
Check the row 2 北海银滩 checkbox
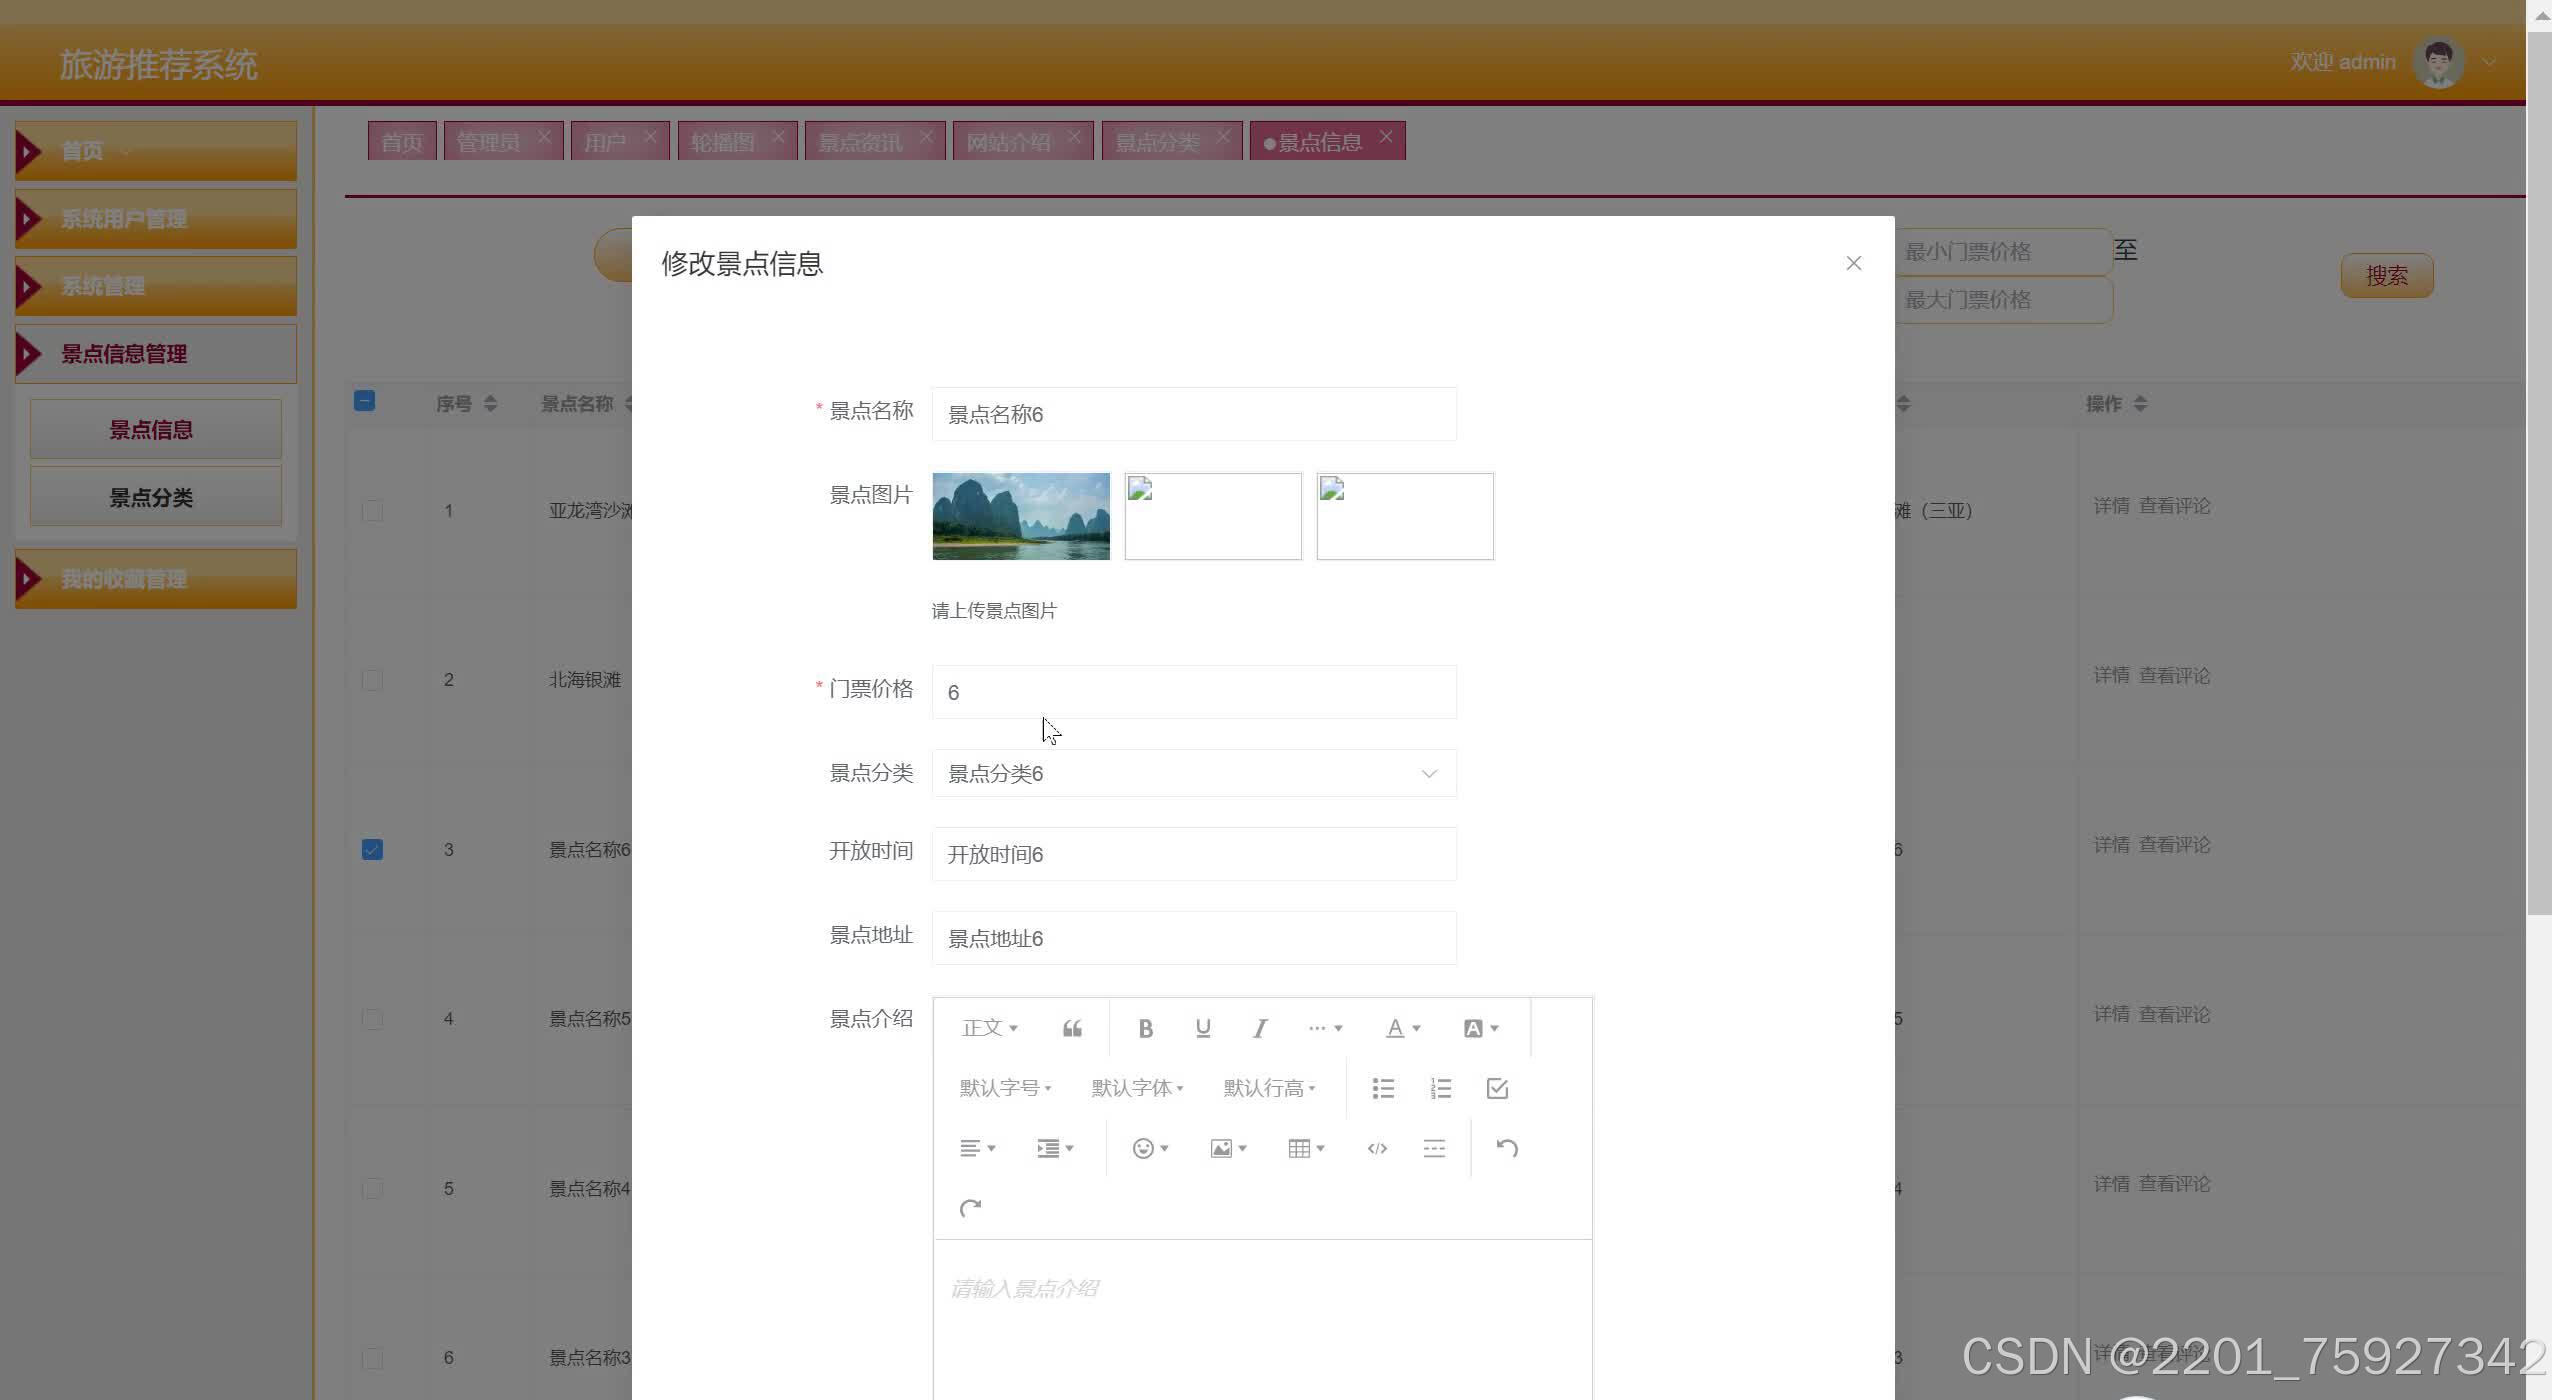tap(372, 680)
